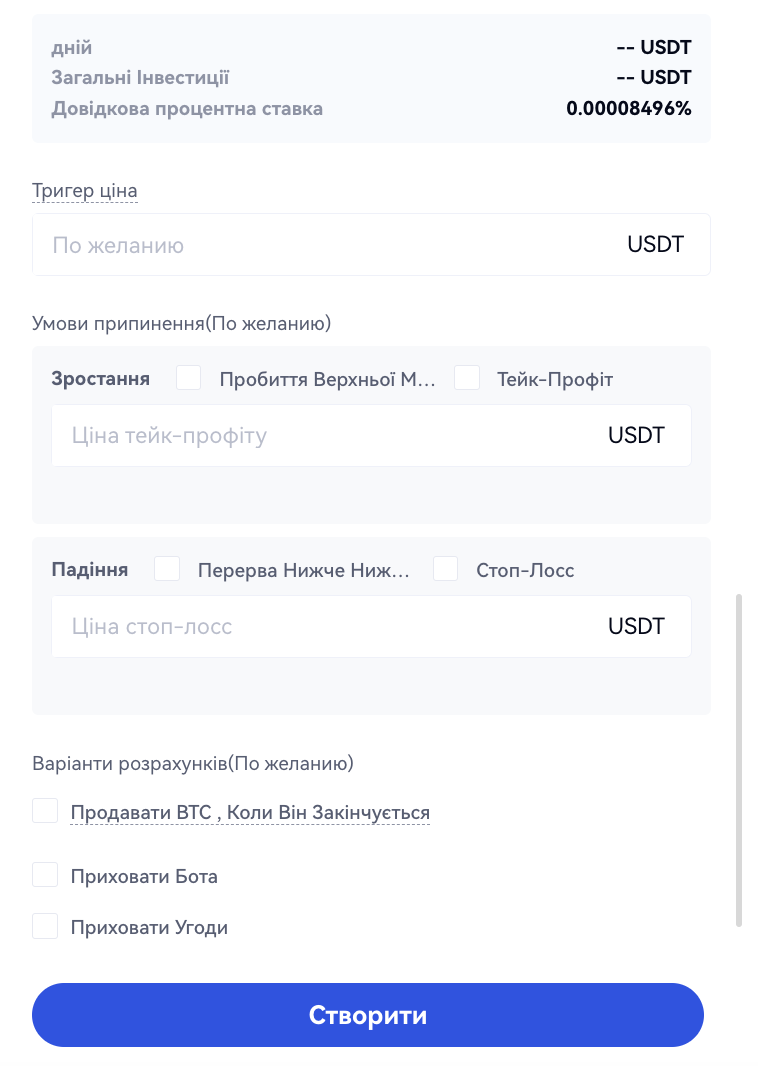
Task: Click the Приховати Бота label
Action: 144,877
